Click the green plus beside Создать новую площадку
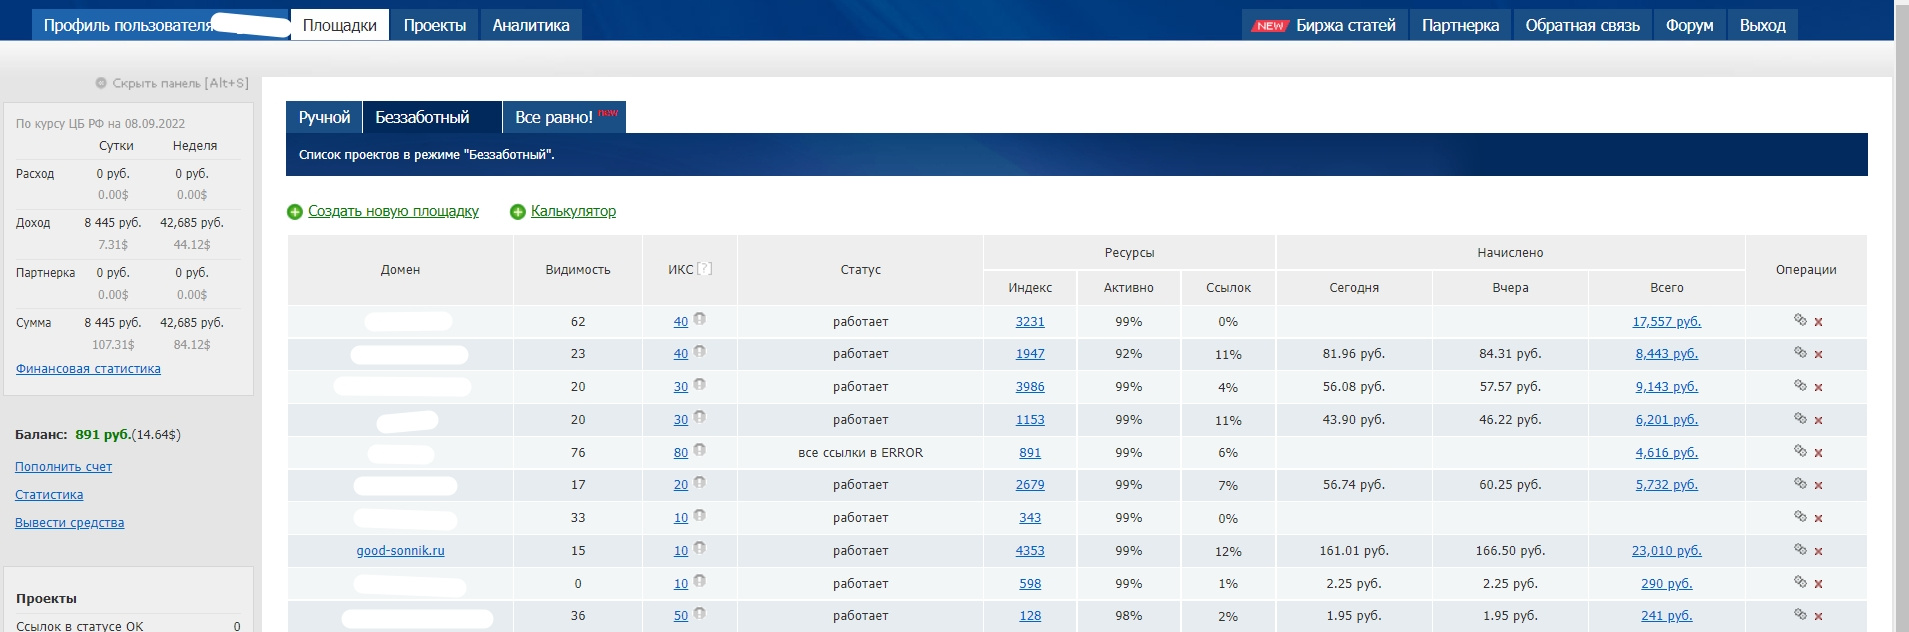Image resolution: width=1909 pixels, height=632 pixels. tap(295, 212)
